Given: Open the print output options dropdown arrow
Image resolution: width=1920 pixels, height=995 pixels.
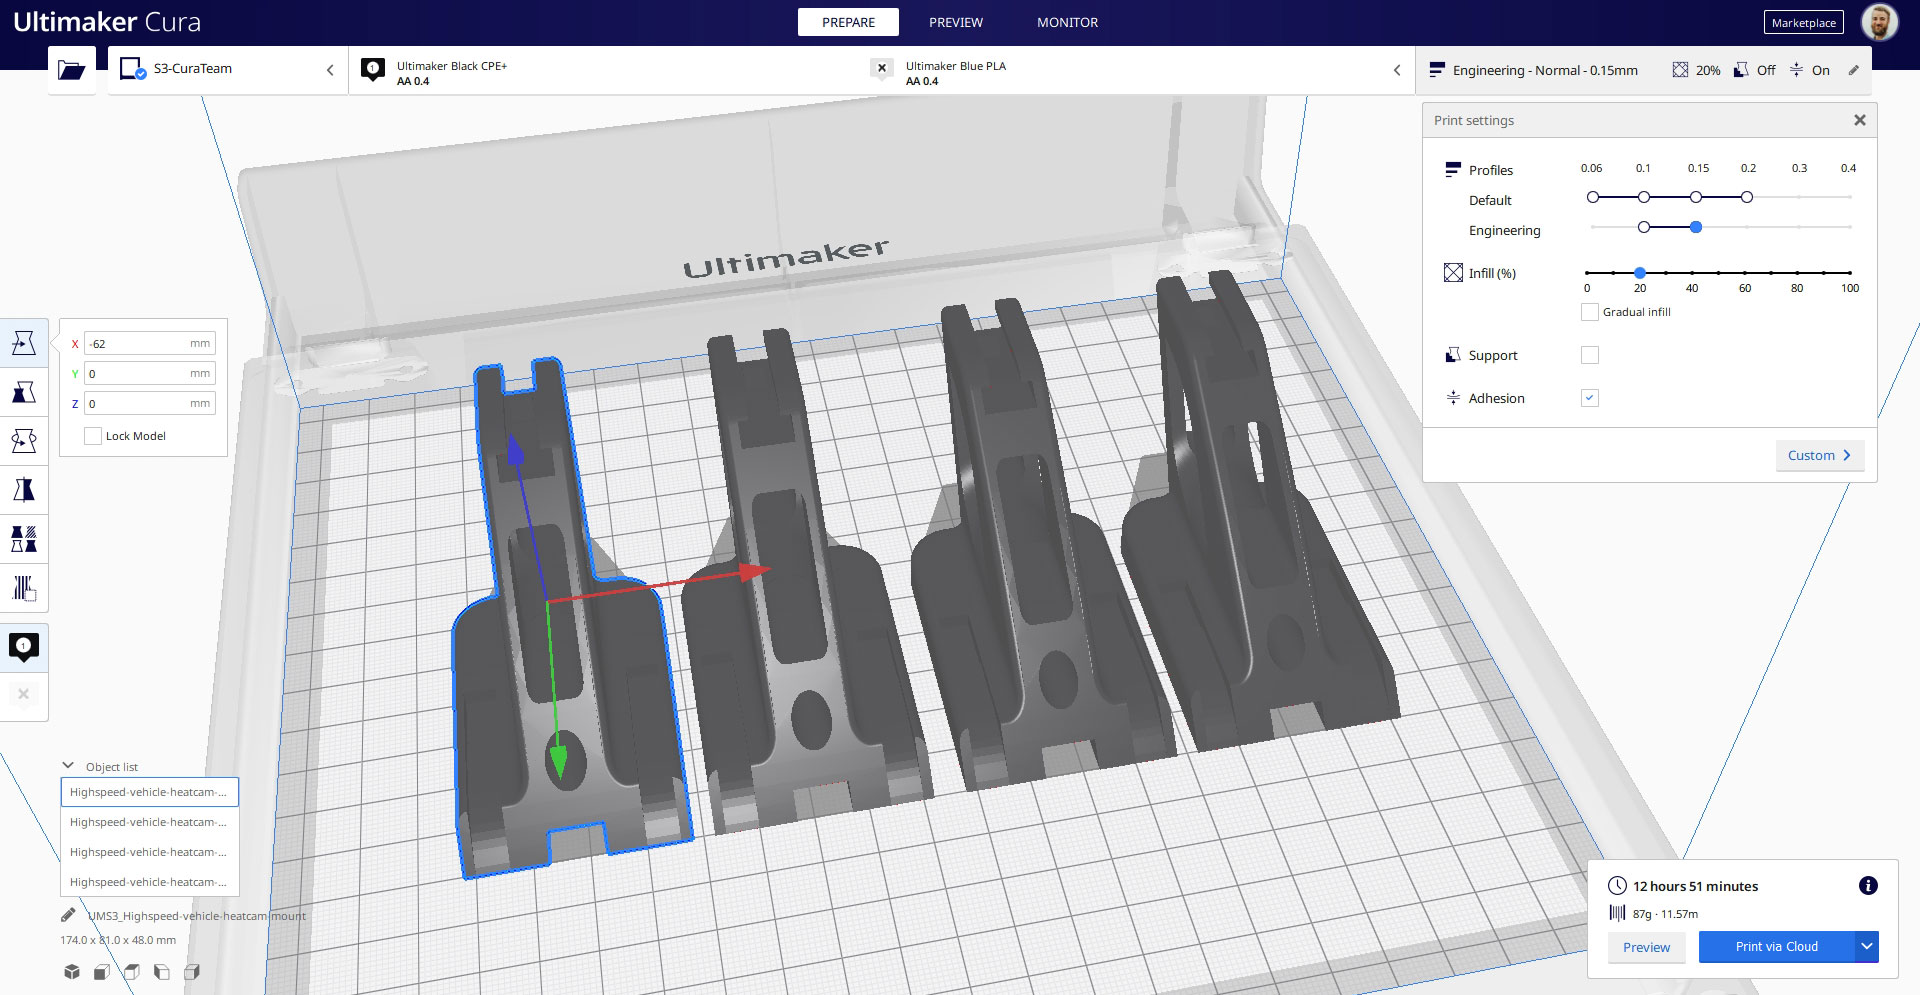Looking at the screenshot, I should click(x=1866, y=946).
